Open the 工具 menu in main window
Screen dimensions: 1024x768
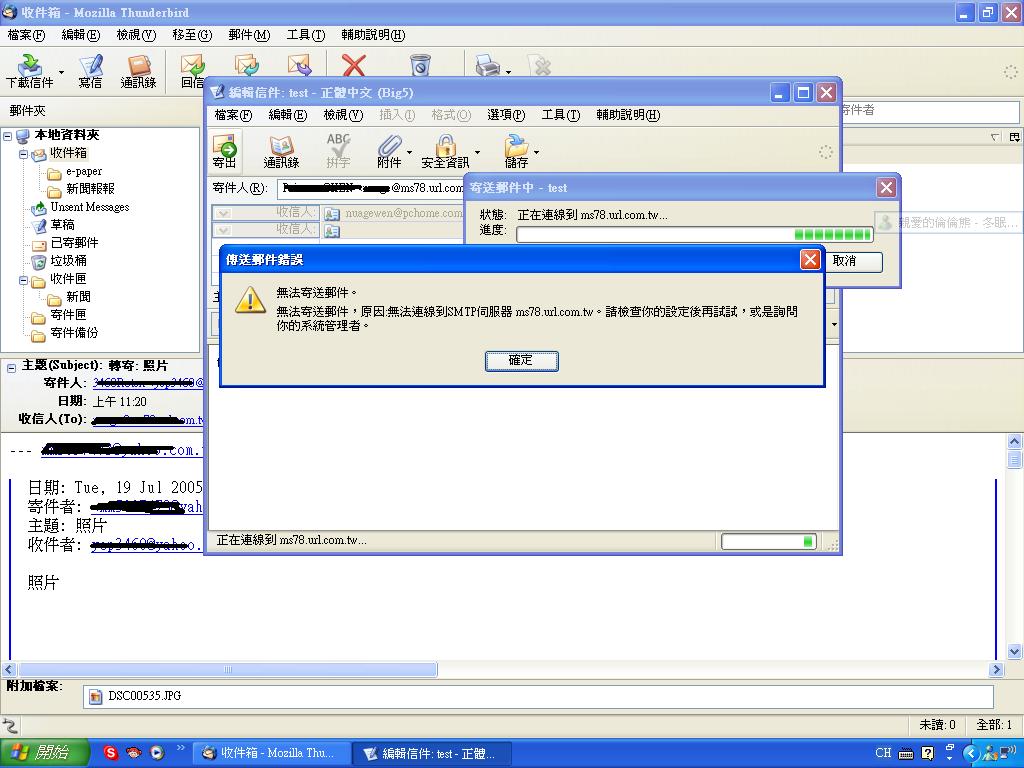pyautogui.click(x=305, y=35)
